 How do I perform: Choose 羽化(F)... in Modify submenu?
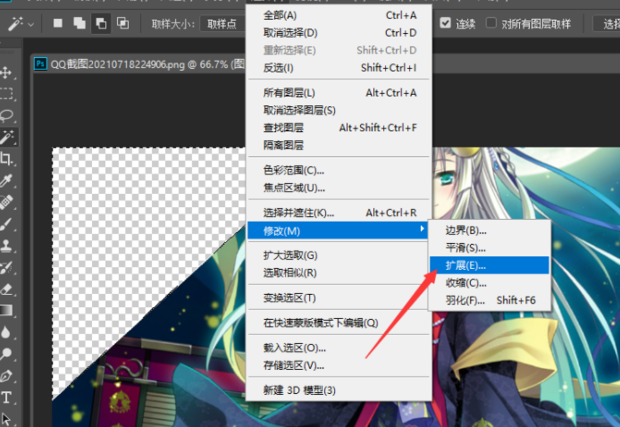(x=490, y=300)
